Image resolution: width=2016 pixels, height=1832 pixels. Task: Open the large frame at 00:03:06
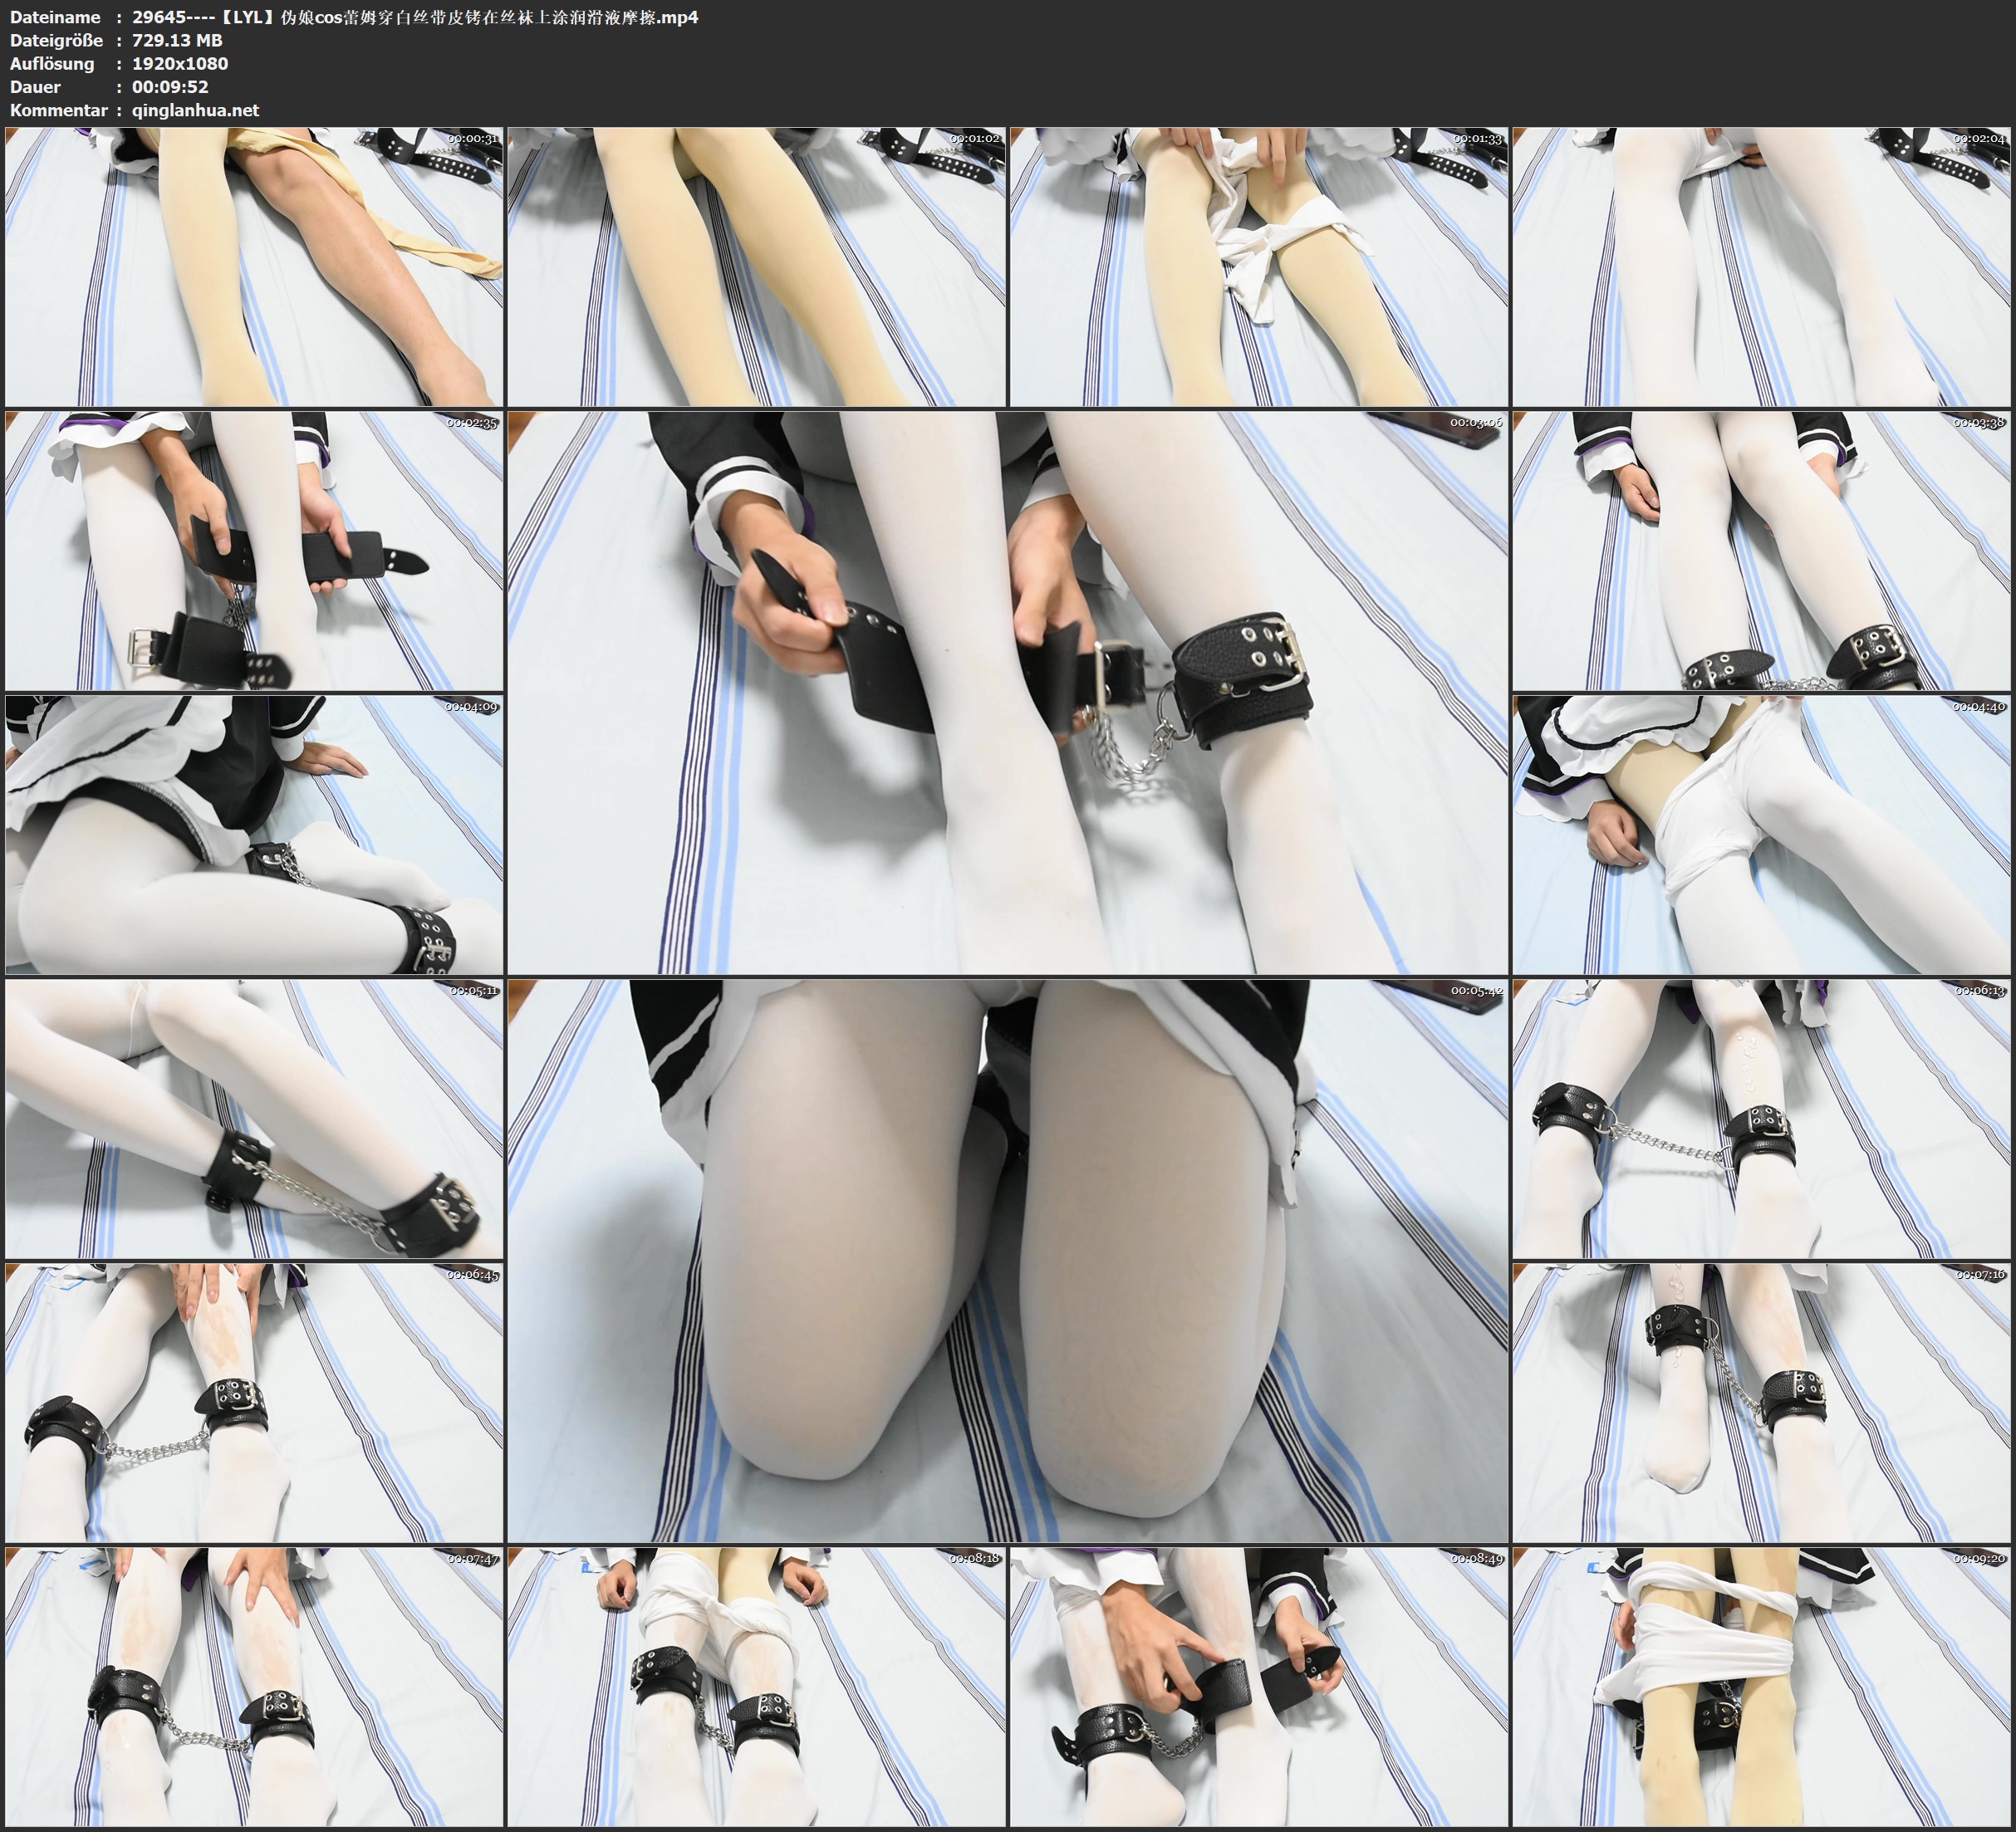pos(1007,692)
